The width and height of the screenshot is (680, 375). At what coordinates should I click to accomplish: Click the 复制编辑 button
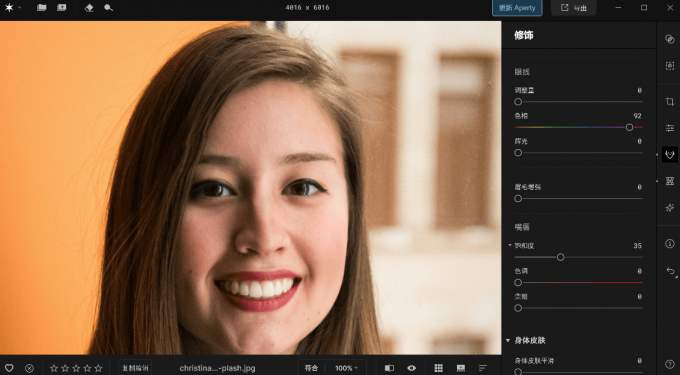pyautogui.click(x=135, y=368)
